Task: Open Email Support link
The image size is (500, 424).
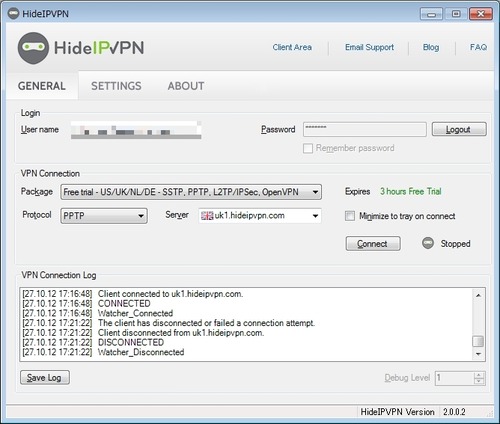Action: click(369, 47)
